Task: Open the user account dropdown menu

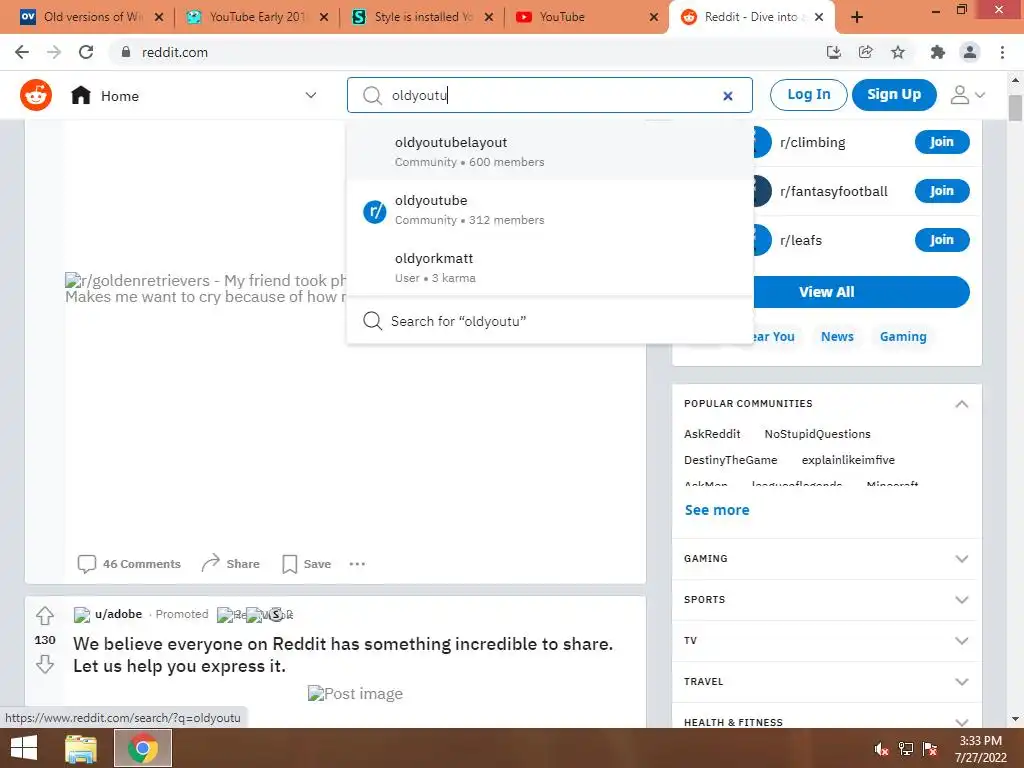Action: point(967,95)
